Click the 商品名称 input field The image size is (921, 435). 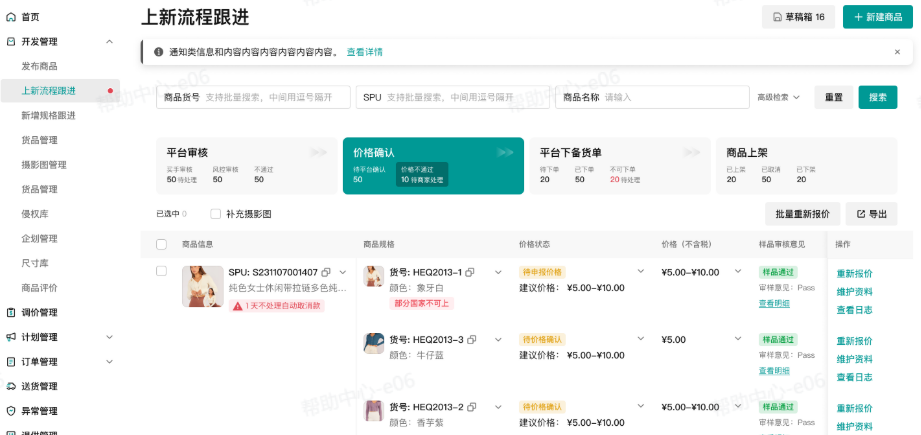tap(652, 97)
